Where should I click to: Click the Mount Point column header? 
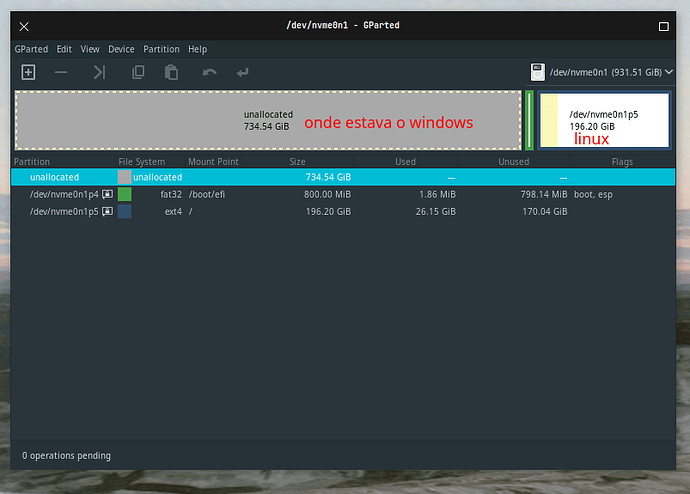(x=213, y=161)
